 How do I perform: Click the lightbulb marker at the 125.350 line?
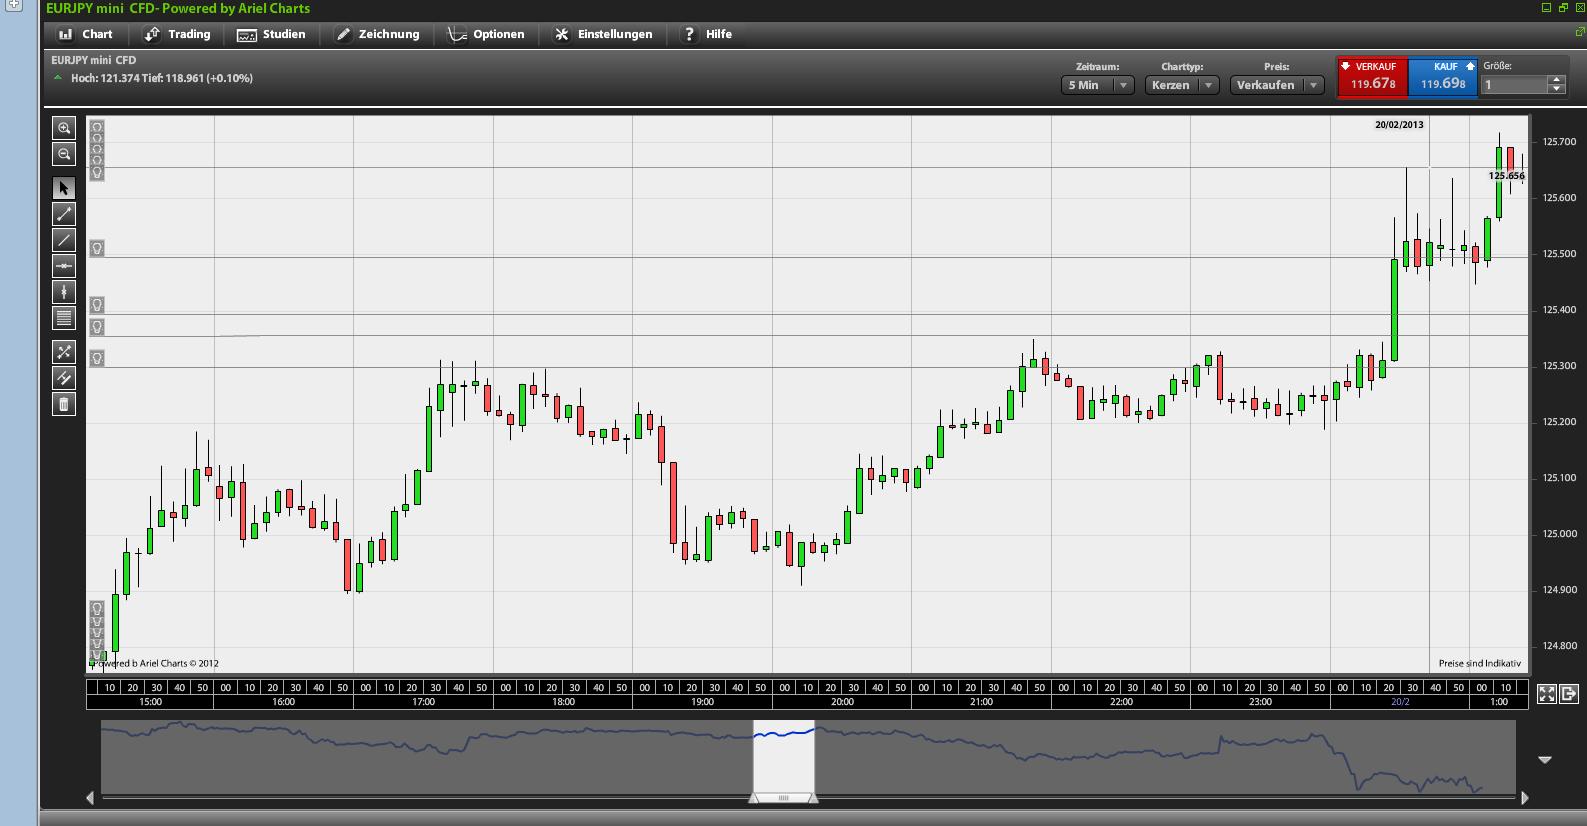click(97, 327)
